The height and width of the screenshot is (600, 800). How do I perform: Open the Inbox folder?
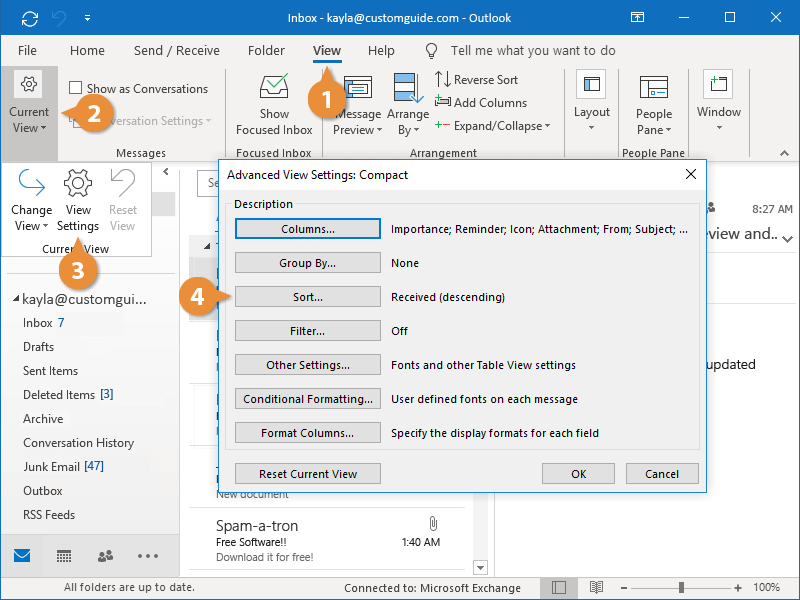(37, 323)
